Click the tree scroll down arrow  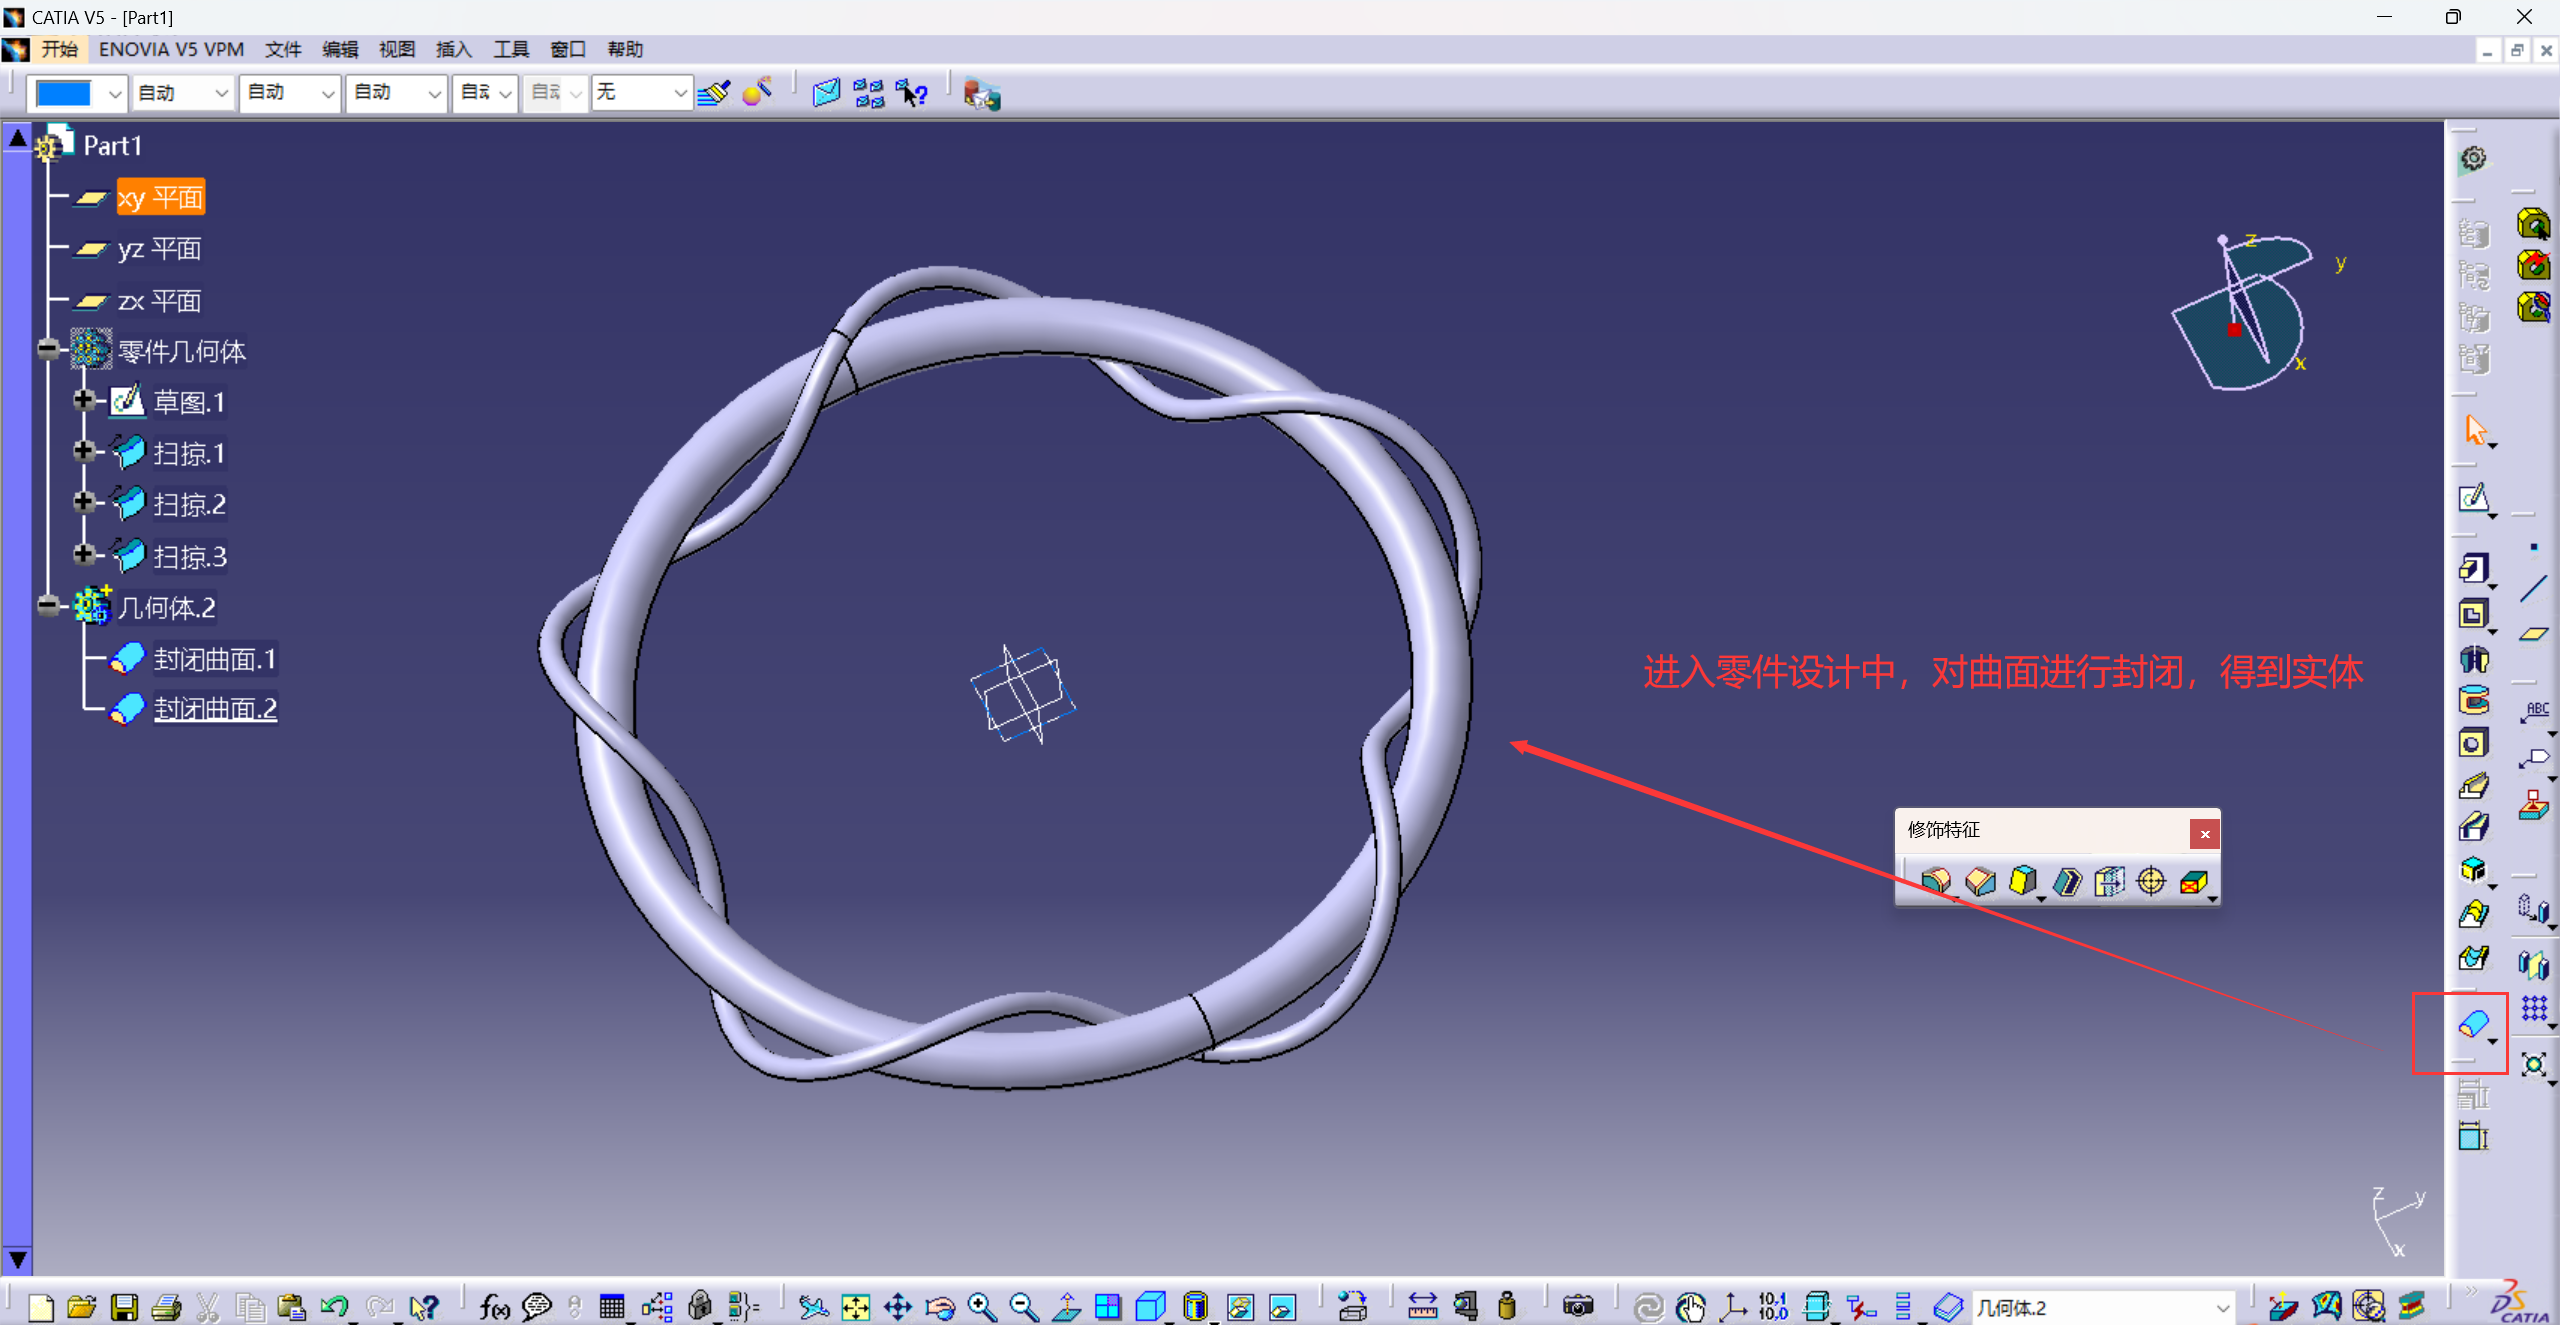click(17, 1259)
